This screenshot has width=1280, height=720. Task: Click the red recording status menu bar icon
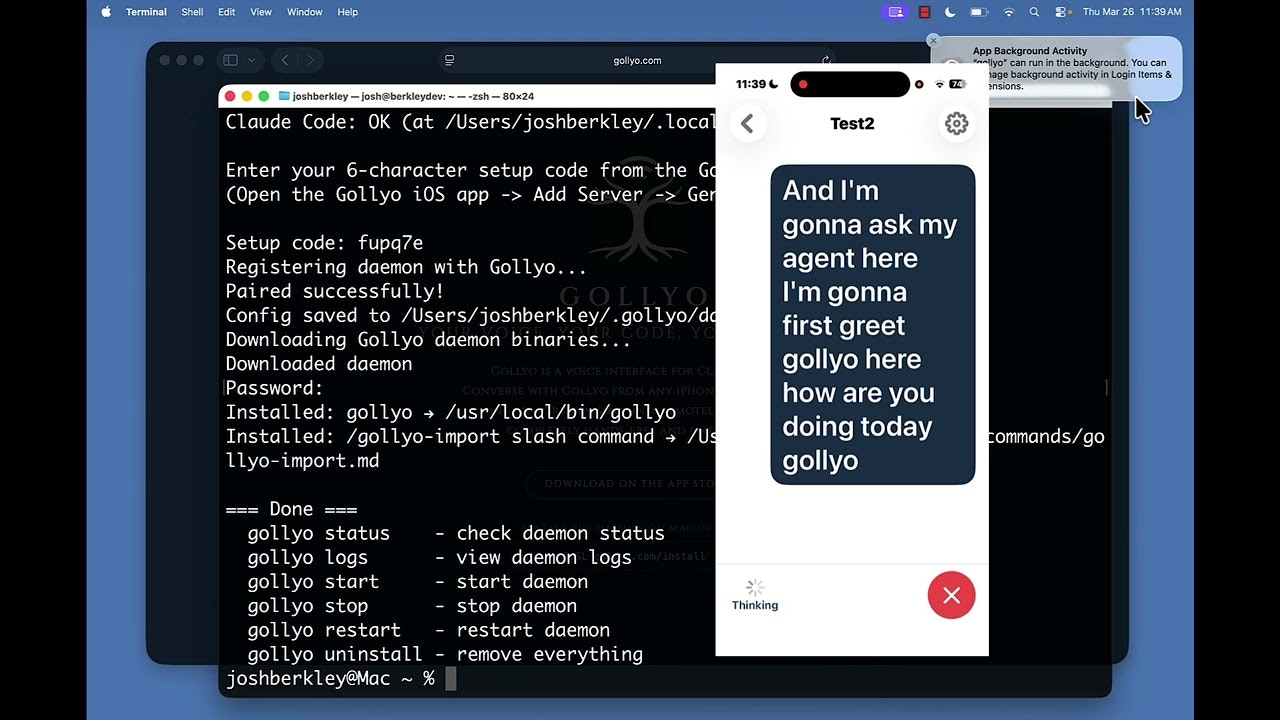click(x=925, y=12)
